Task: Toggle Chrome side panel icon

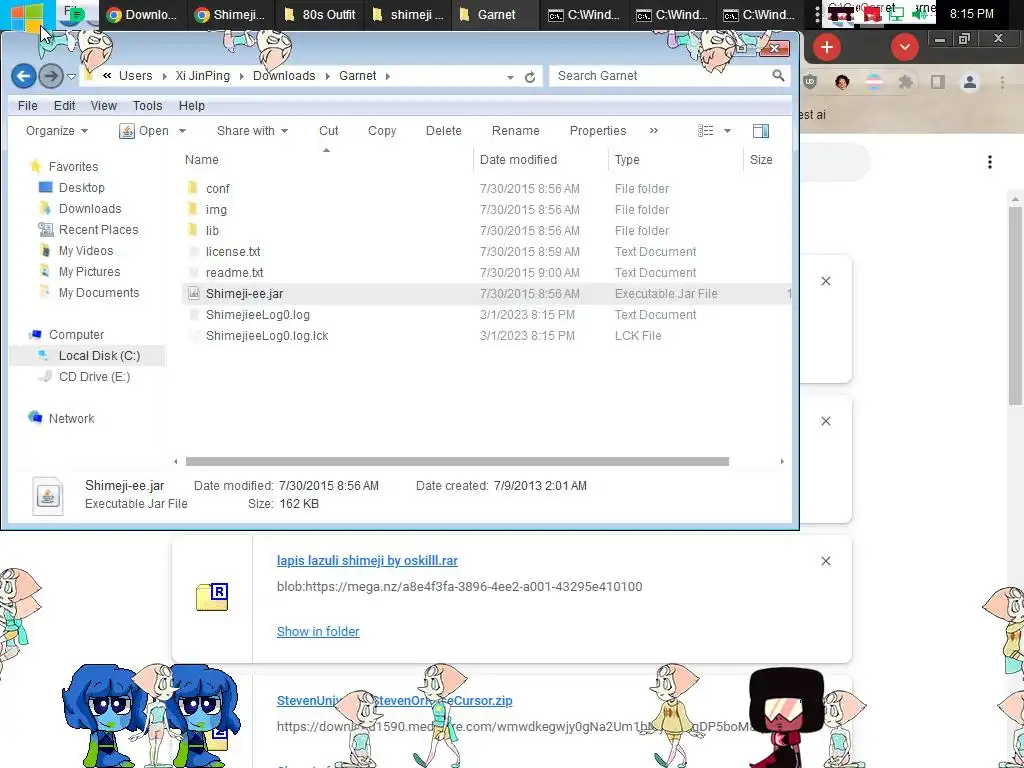Action: [938, 82]
